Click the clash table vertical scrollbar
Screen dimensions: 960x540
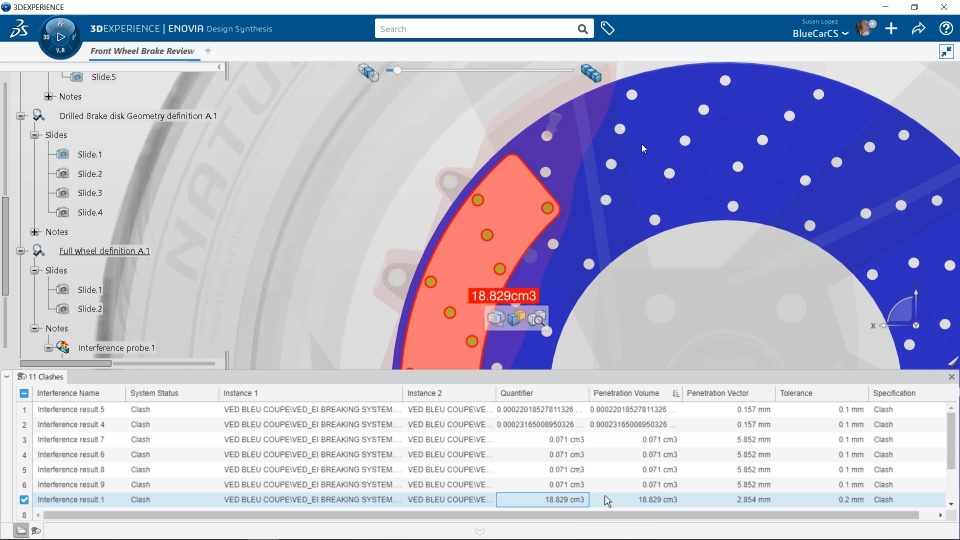pyautogui.click(x=951, y=441)
